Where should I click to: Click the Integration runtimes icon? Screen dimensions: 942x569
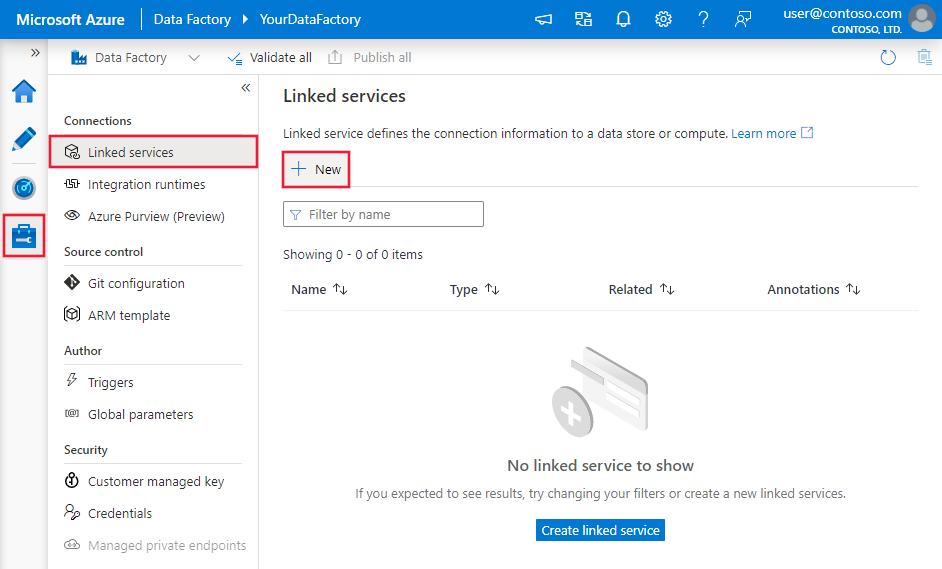pyautogui.click(x=72, y=184)
